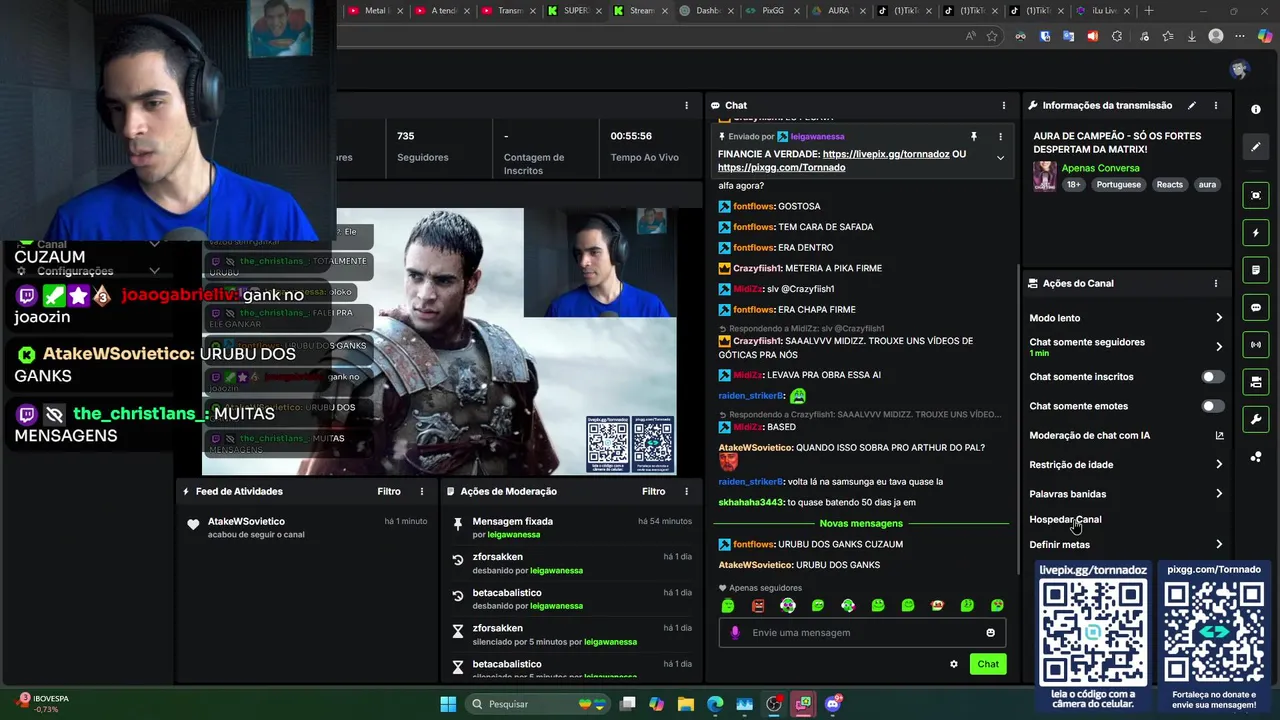Open the pinned message three-dot options
This screenshot has height=720, width=1280.
[x=1000, y=136]
